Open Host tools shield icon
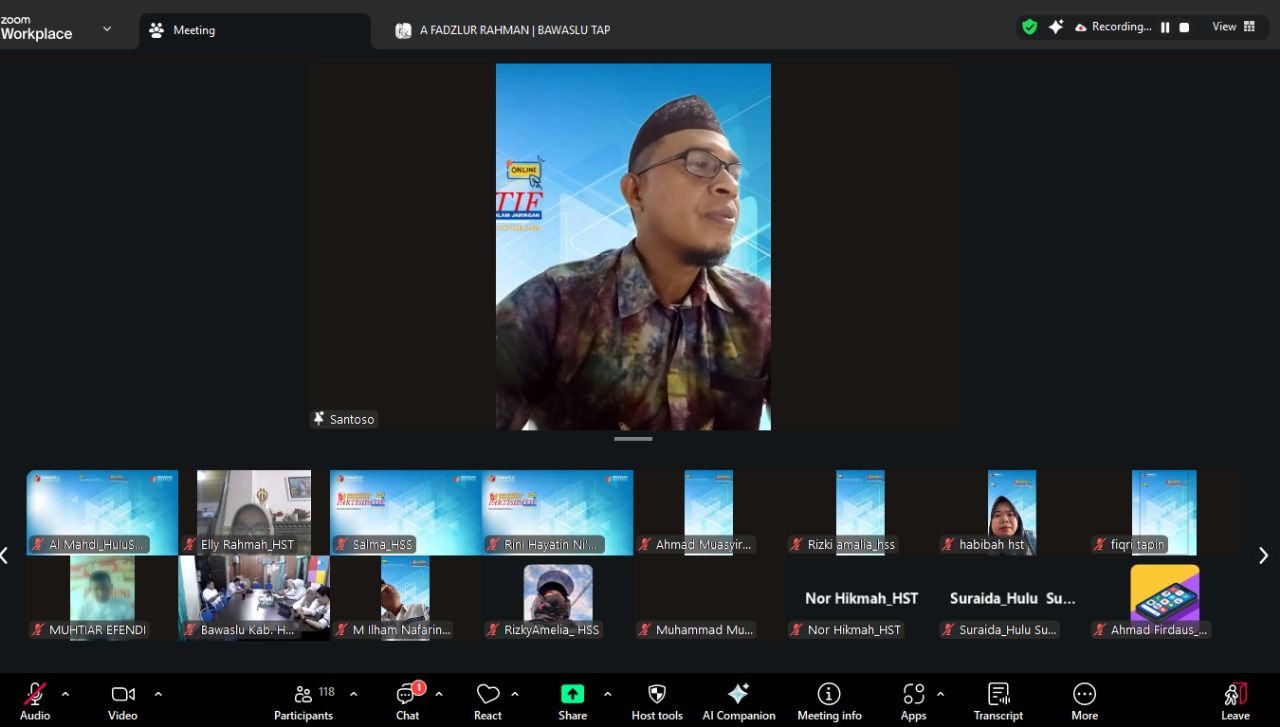This screenshot has width=1280, height=727. tap(657, 701)
